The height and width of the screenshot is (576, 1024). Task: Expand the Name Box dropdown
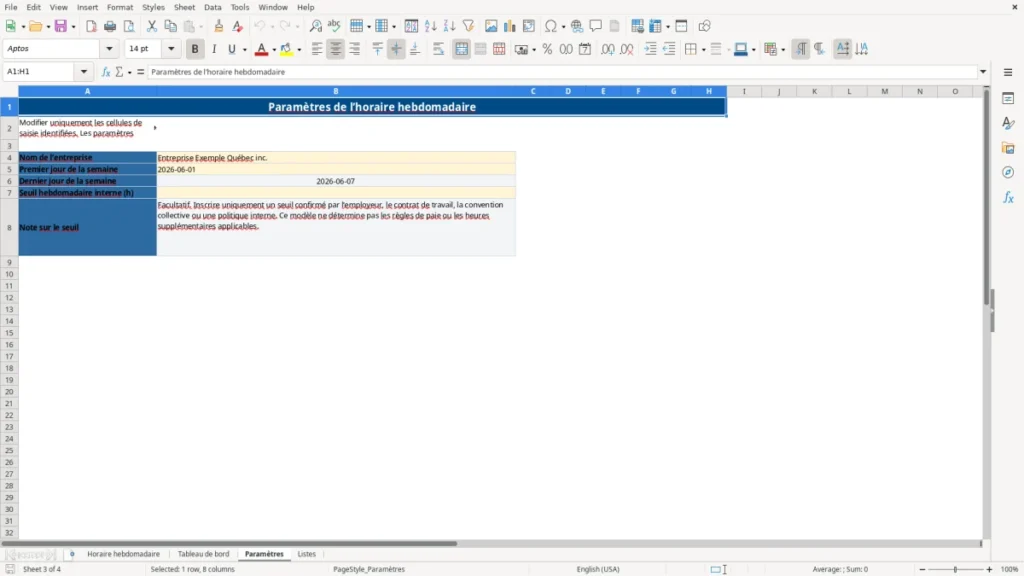[84, 72]
